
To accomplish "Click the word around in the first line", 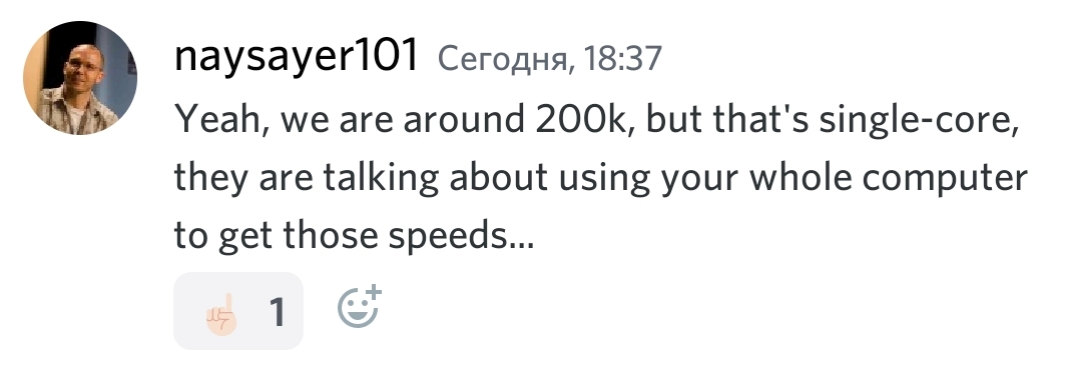I will click(x=464, y=121).
